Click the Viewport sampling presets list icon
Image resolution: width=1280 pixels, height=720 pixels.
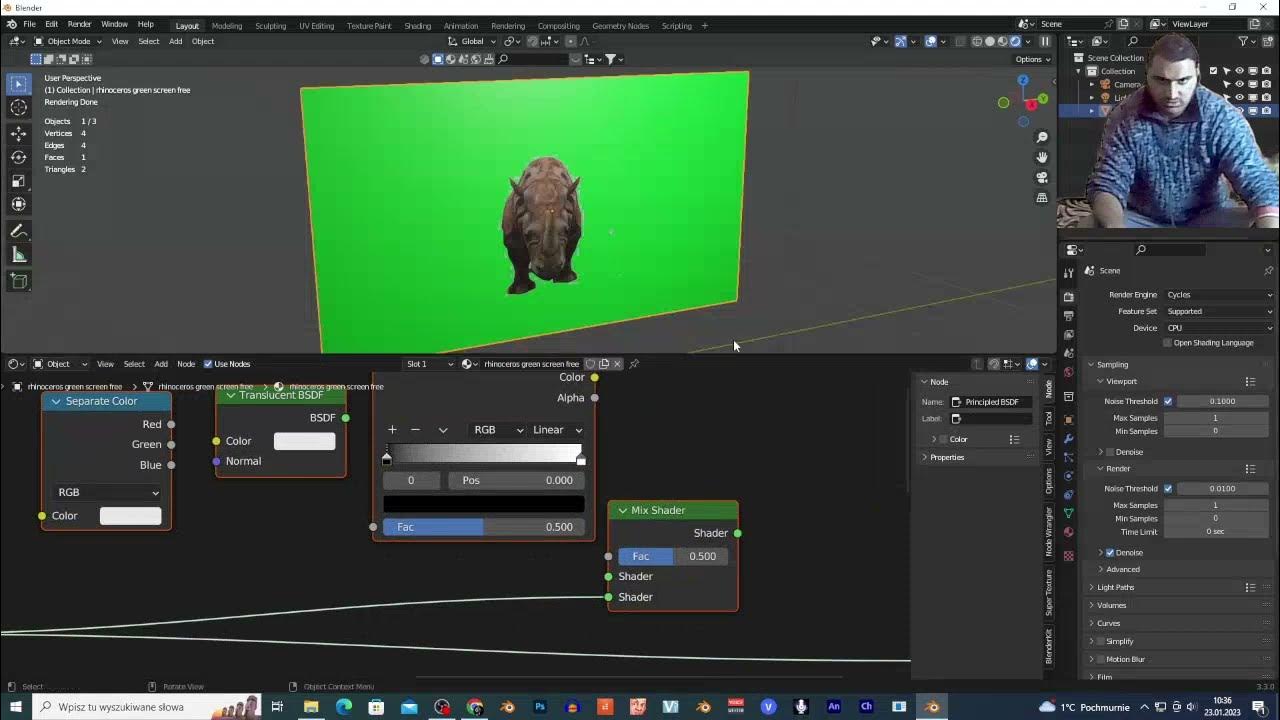click(1250, 381)
